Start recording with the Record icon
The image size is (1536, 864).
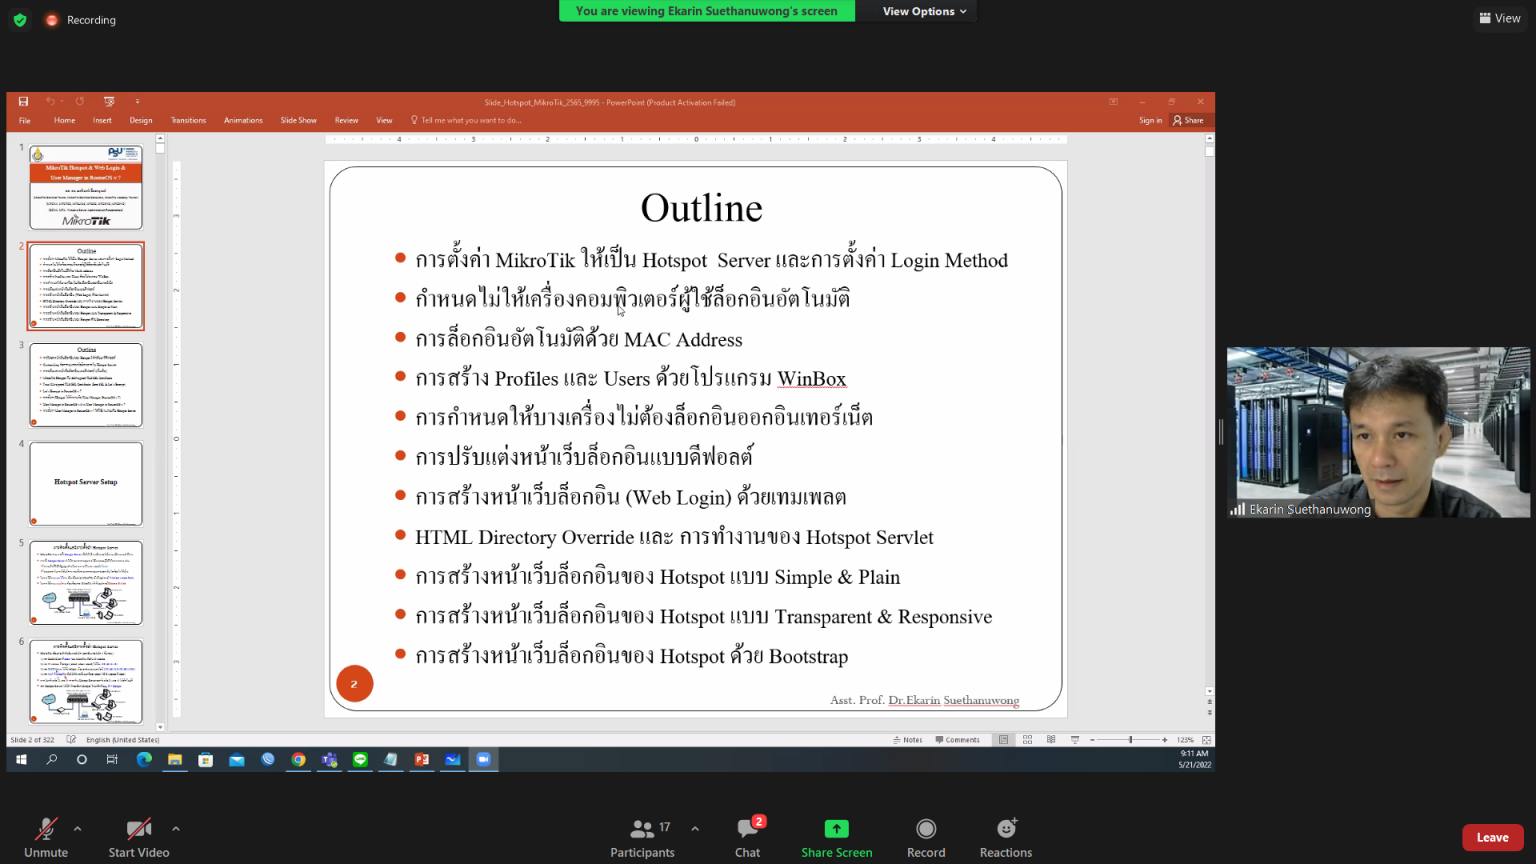(926, 829)
